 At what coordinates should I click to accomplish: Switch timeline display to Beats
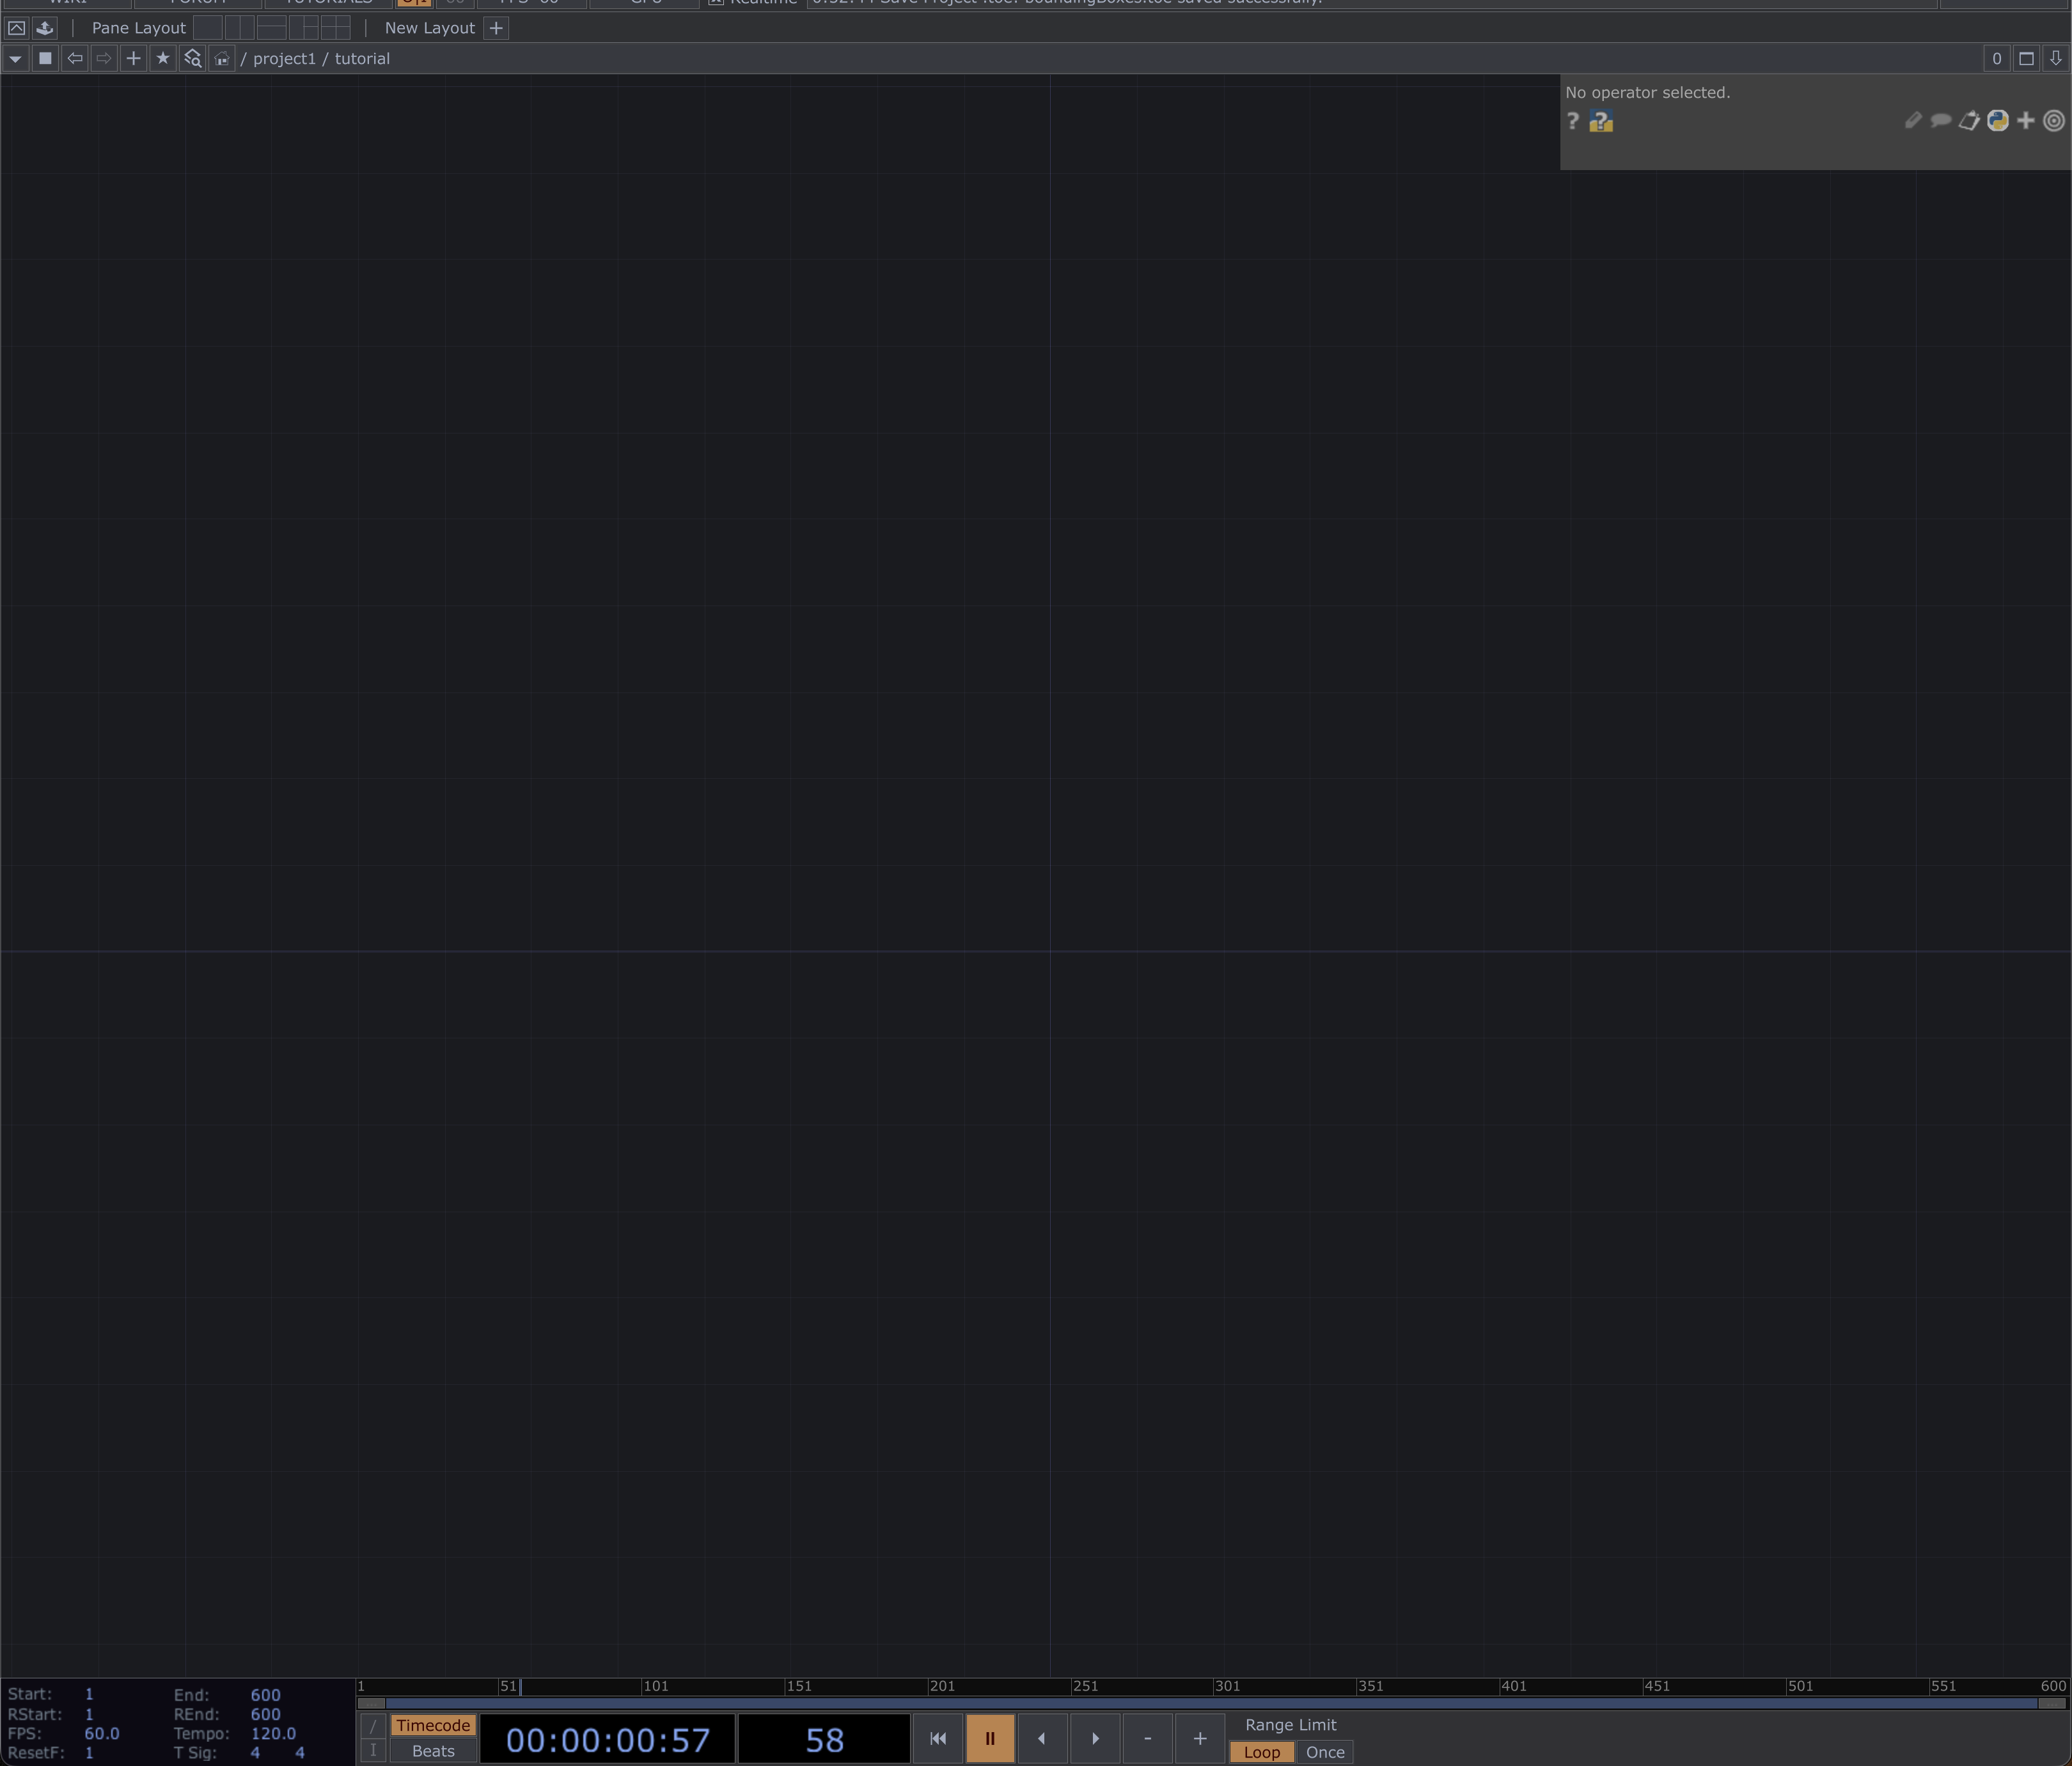click(433, 1751)
